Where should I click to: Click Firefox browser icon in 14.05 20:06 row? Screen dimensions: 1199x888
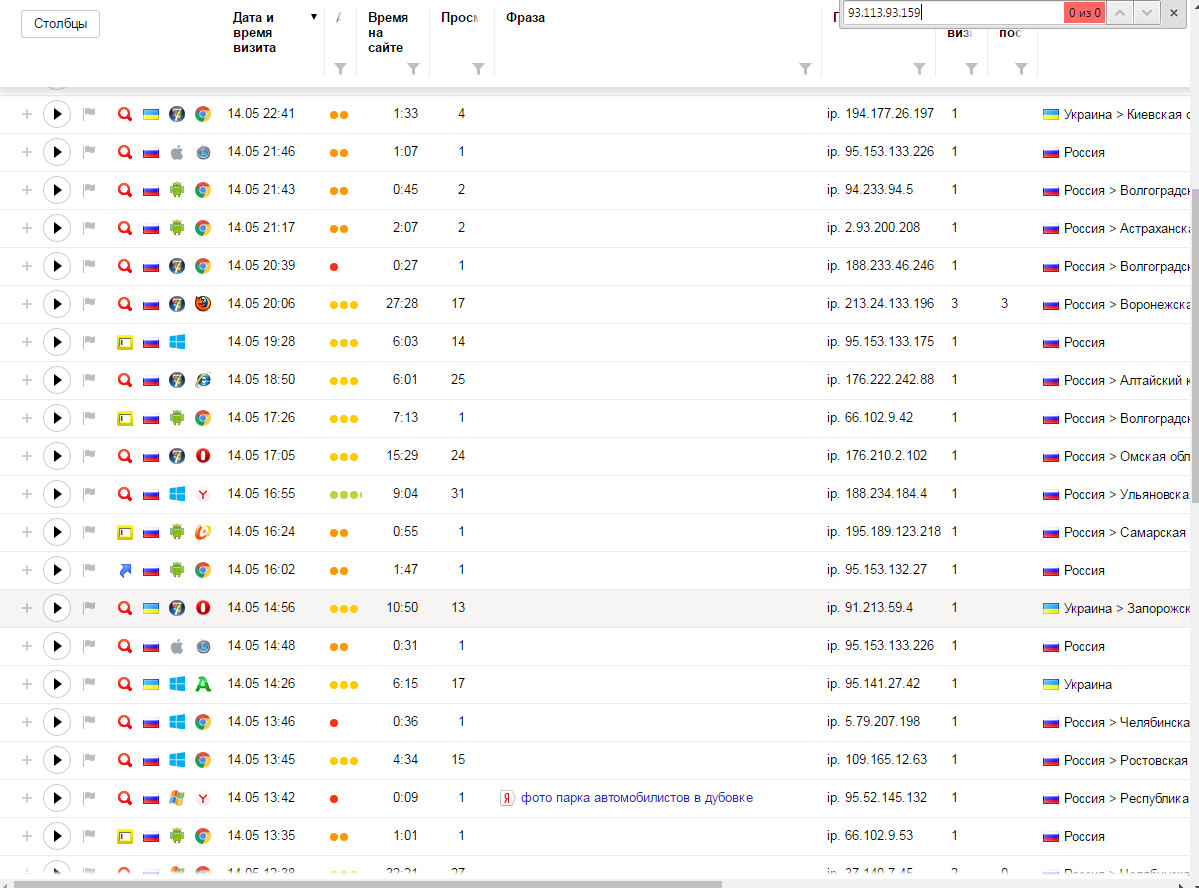click(203, 304)
